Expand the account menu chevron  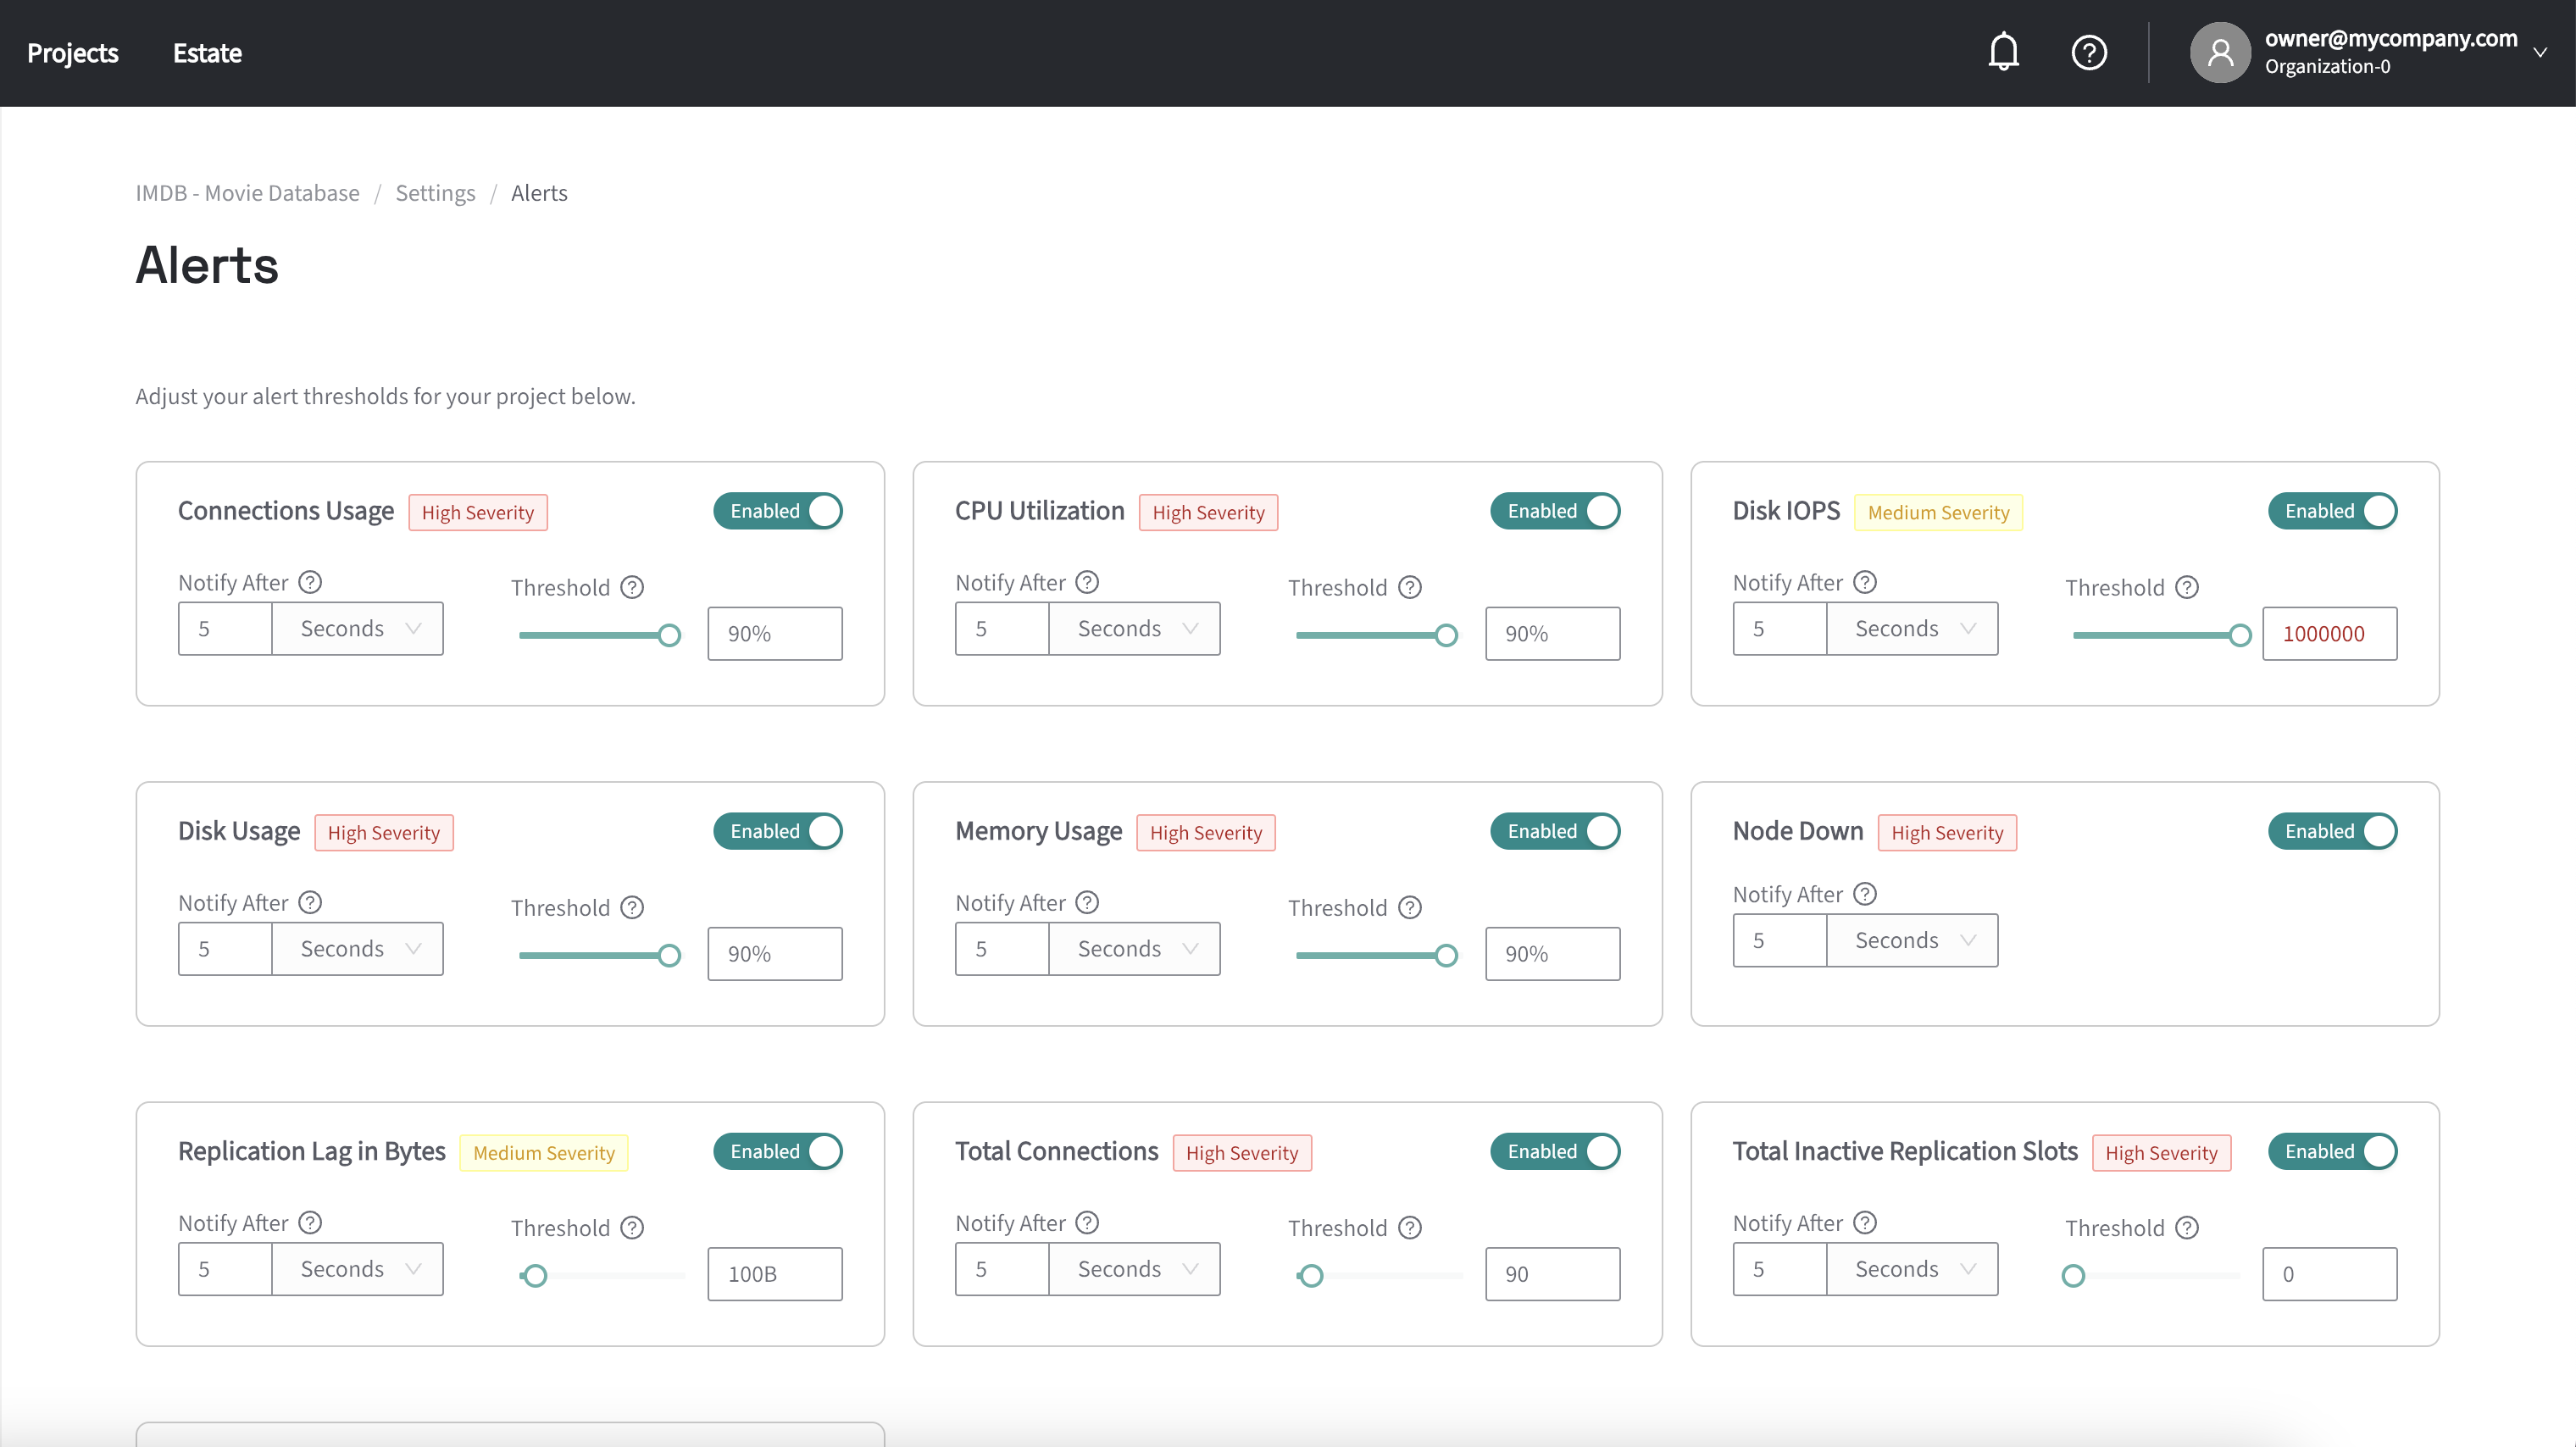(x=2540, y=52)
